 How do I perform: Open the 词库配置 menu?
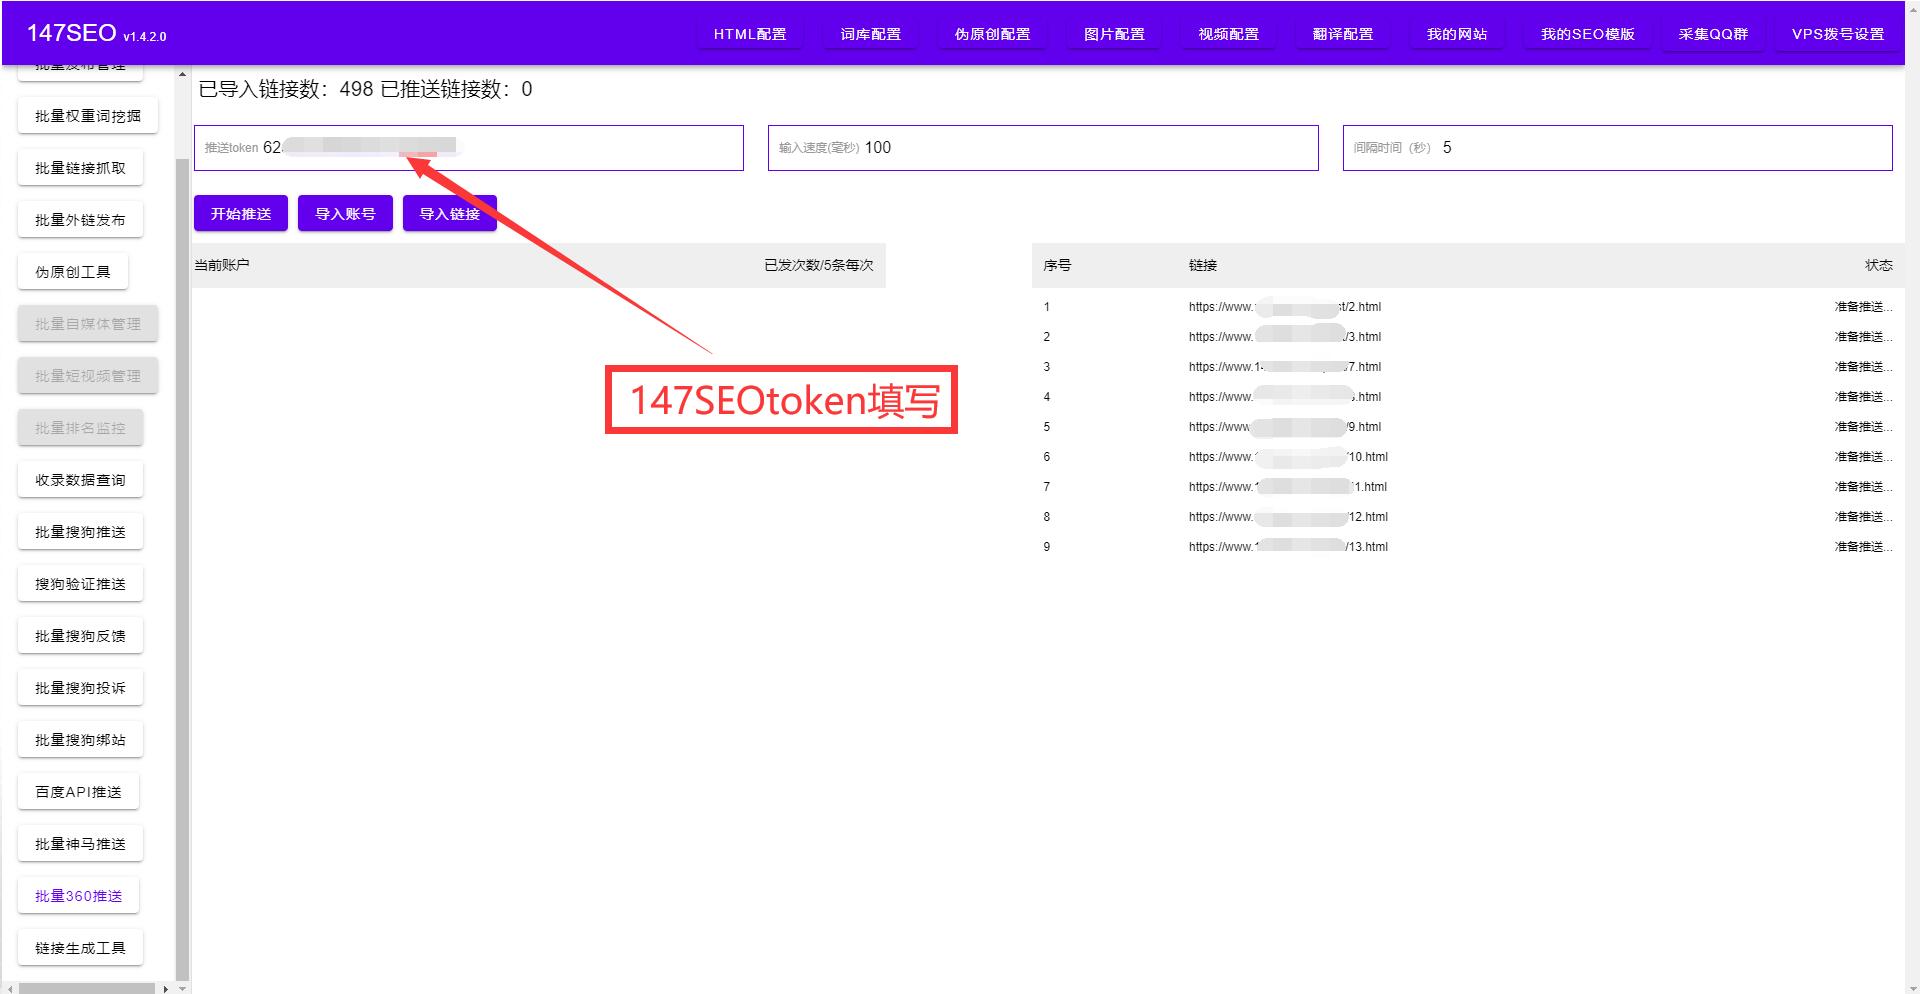870,34
